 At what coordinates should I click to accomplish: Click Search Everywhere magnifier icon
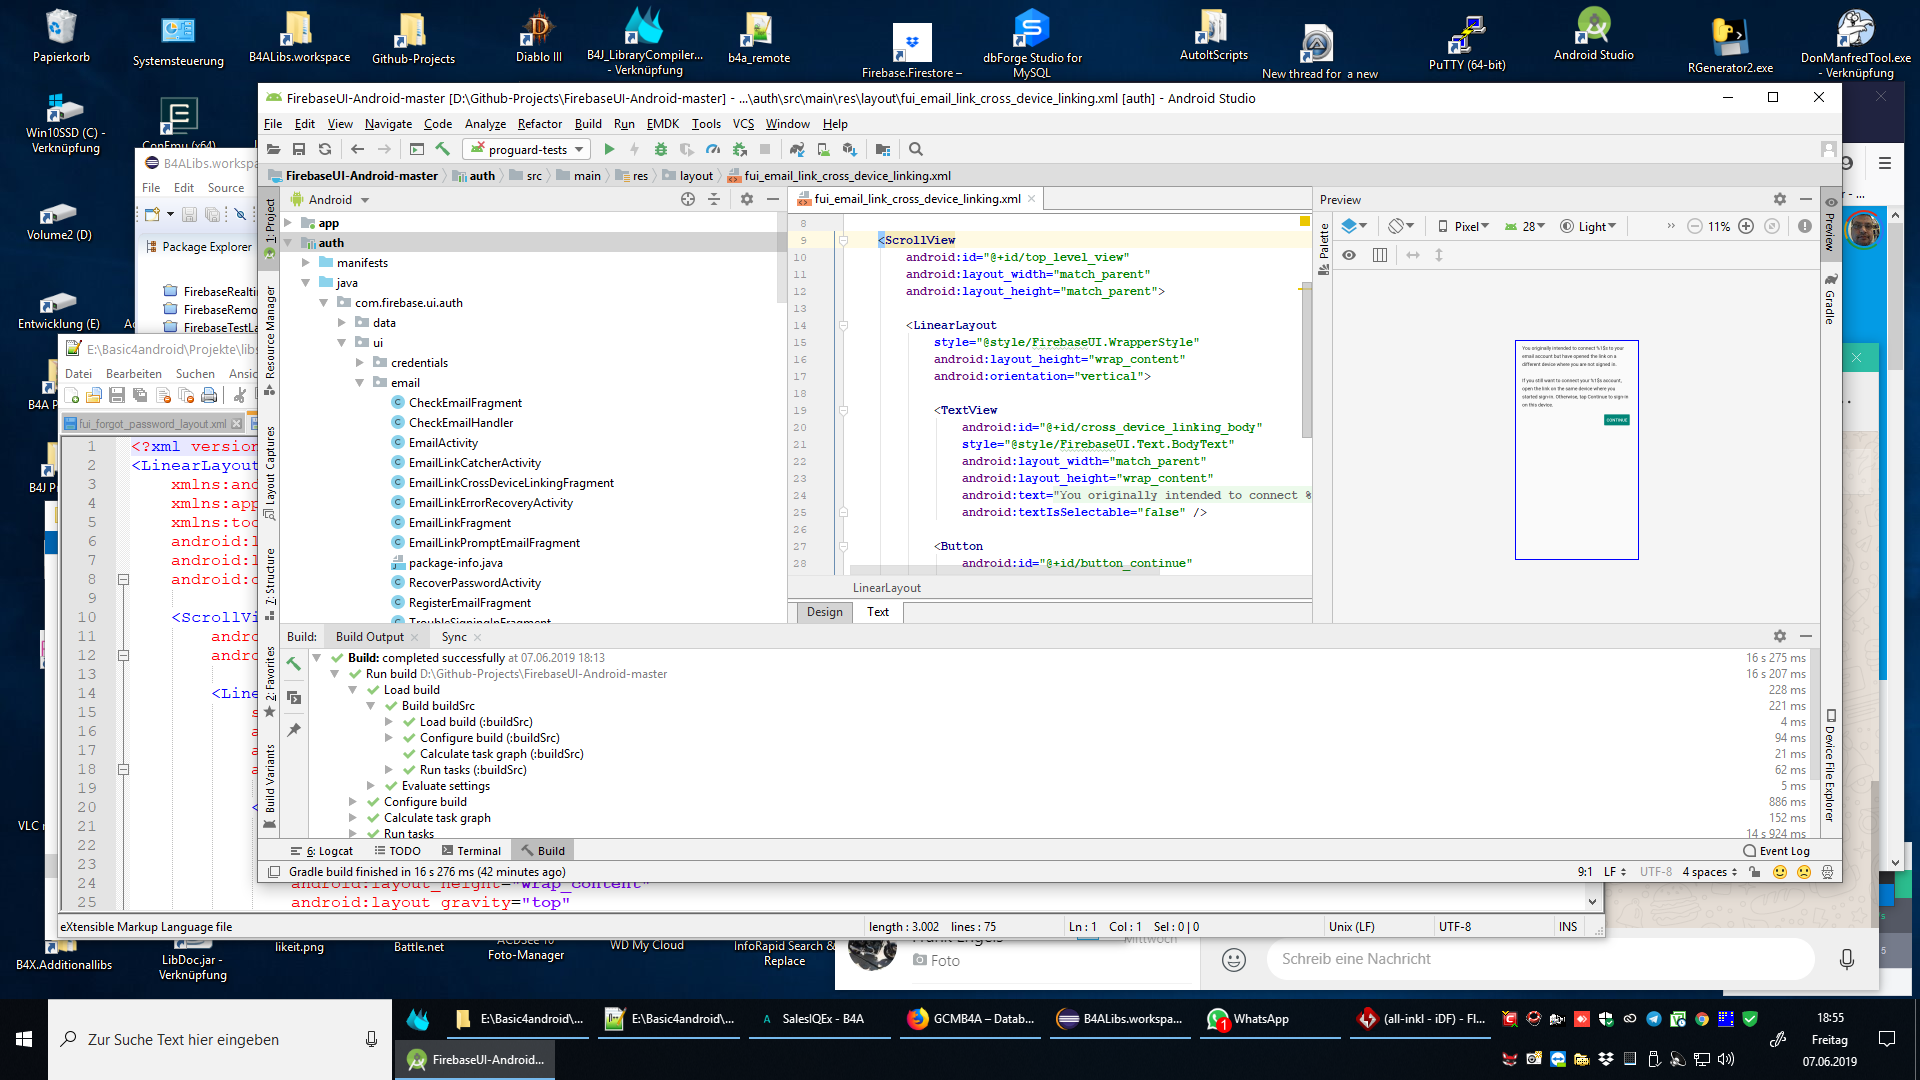[915, 149]
